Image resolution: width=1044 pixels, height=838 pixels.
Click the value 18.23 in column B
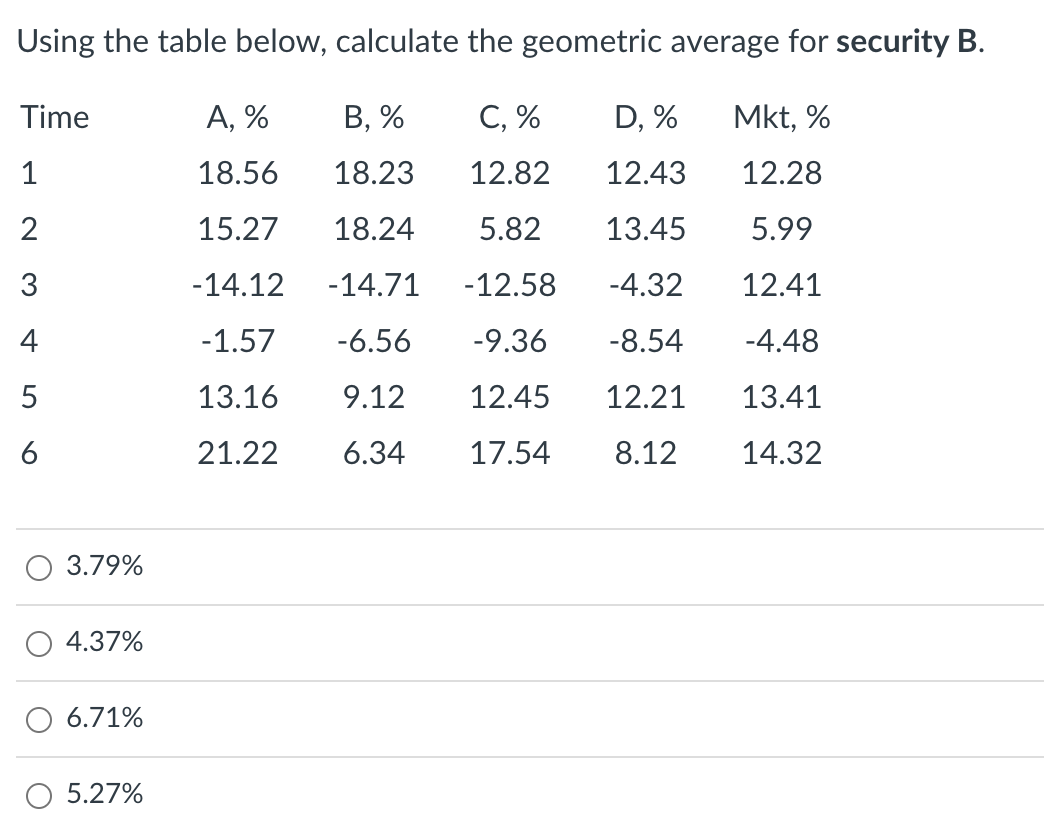[374, 173]
